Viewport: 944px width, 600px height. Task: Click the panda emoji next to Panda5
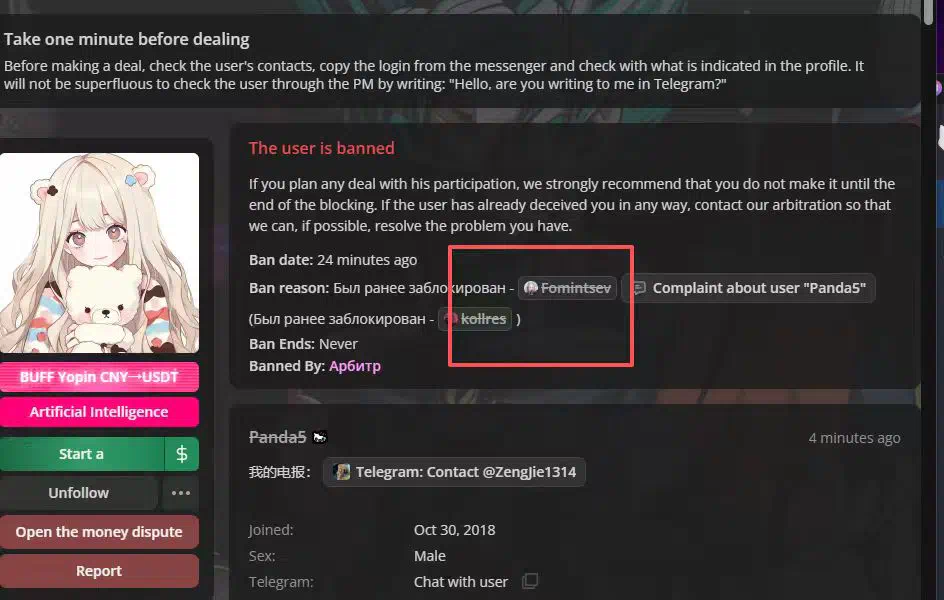(x=320, y=438)
